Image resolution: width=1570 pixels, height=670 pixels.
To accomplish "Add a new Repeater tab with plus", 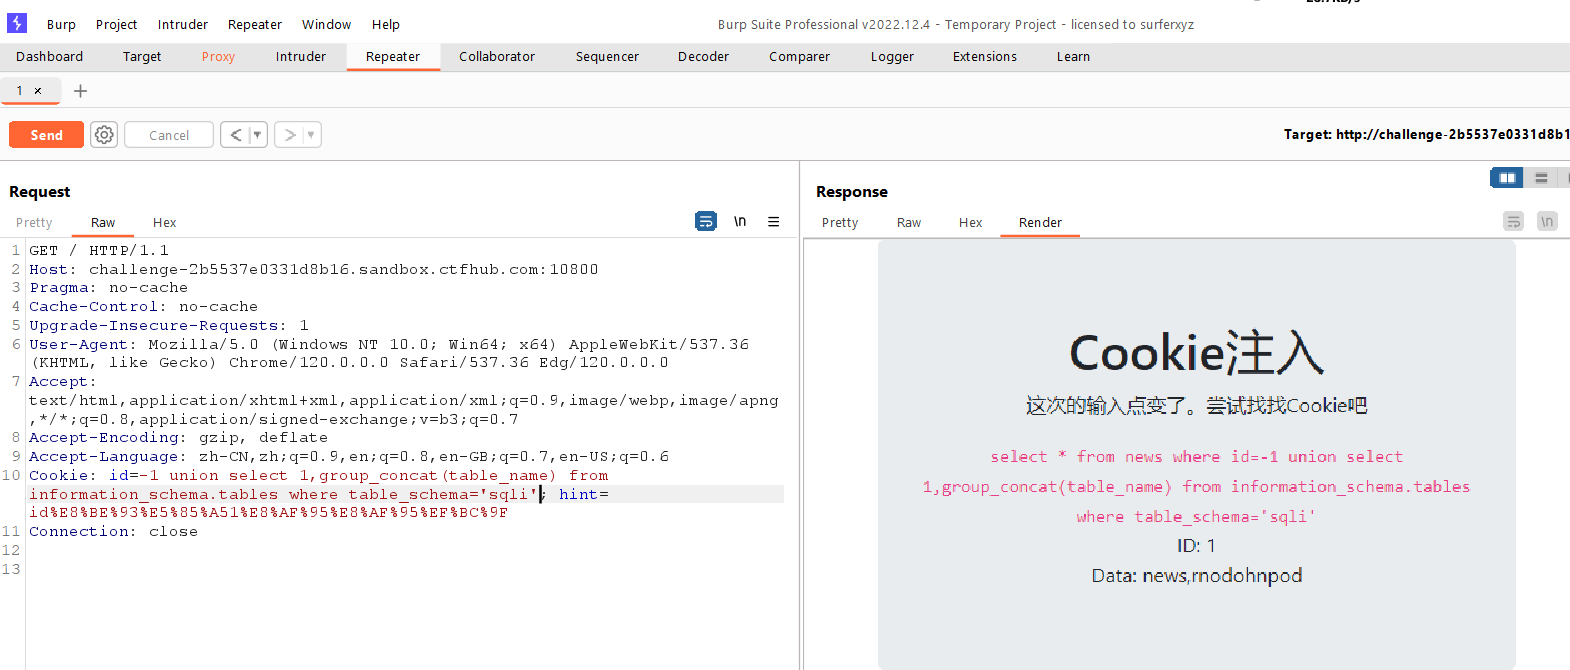I will (81, 91).
